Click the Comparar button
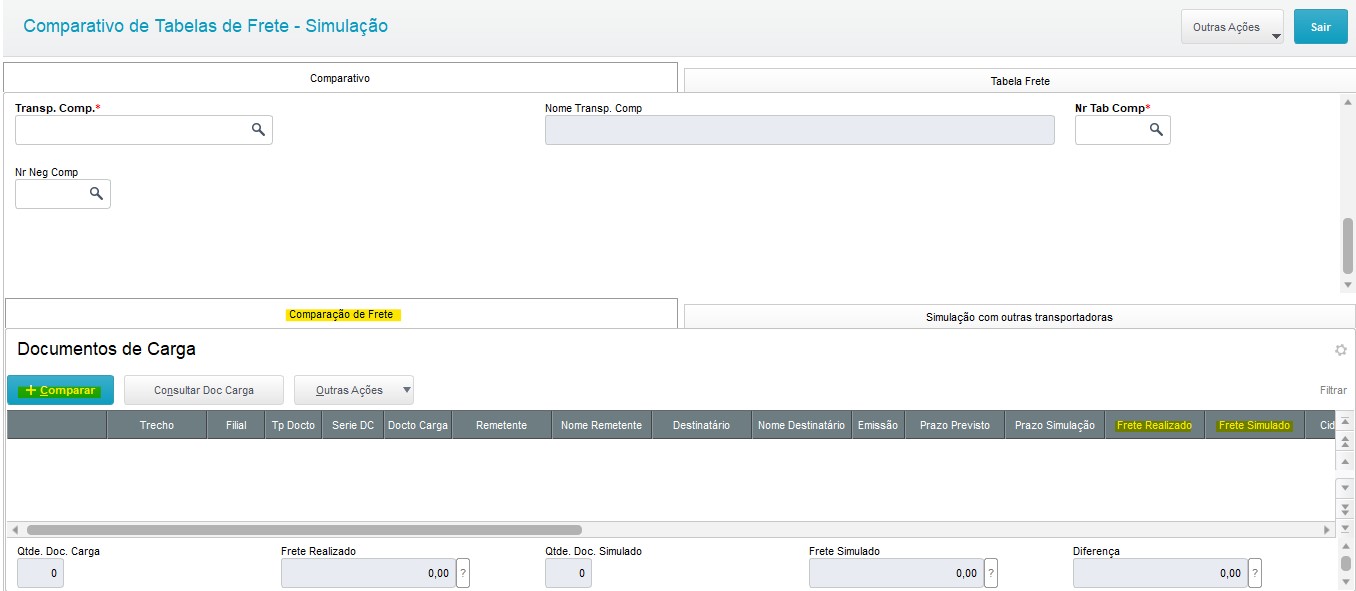The height and width of the screenshot is (591, 1356). pos(61,390)
